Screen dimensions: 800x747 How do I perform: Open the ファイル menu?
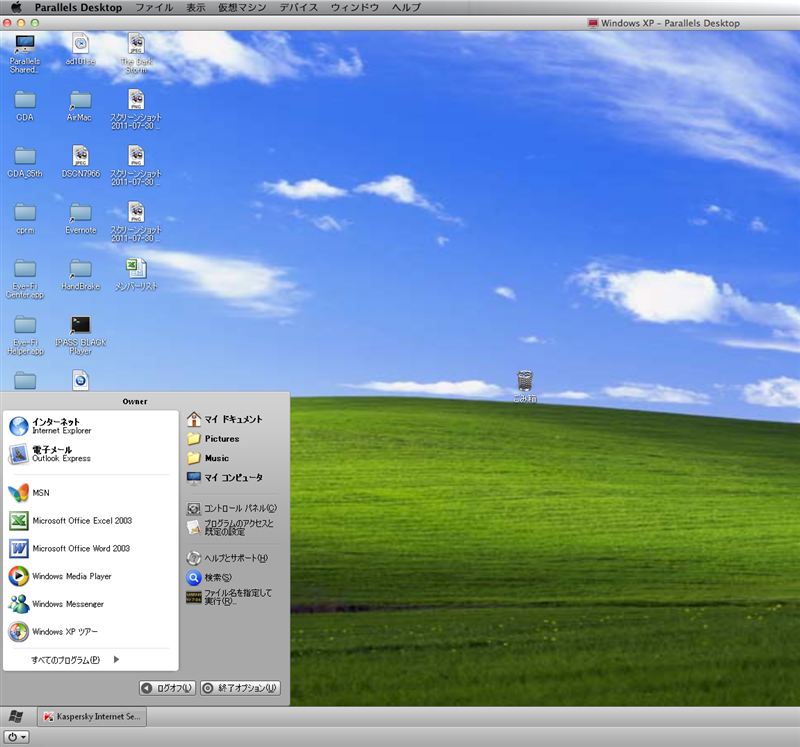click(x=154, y=7)
